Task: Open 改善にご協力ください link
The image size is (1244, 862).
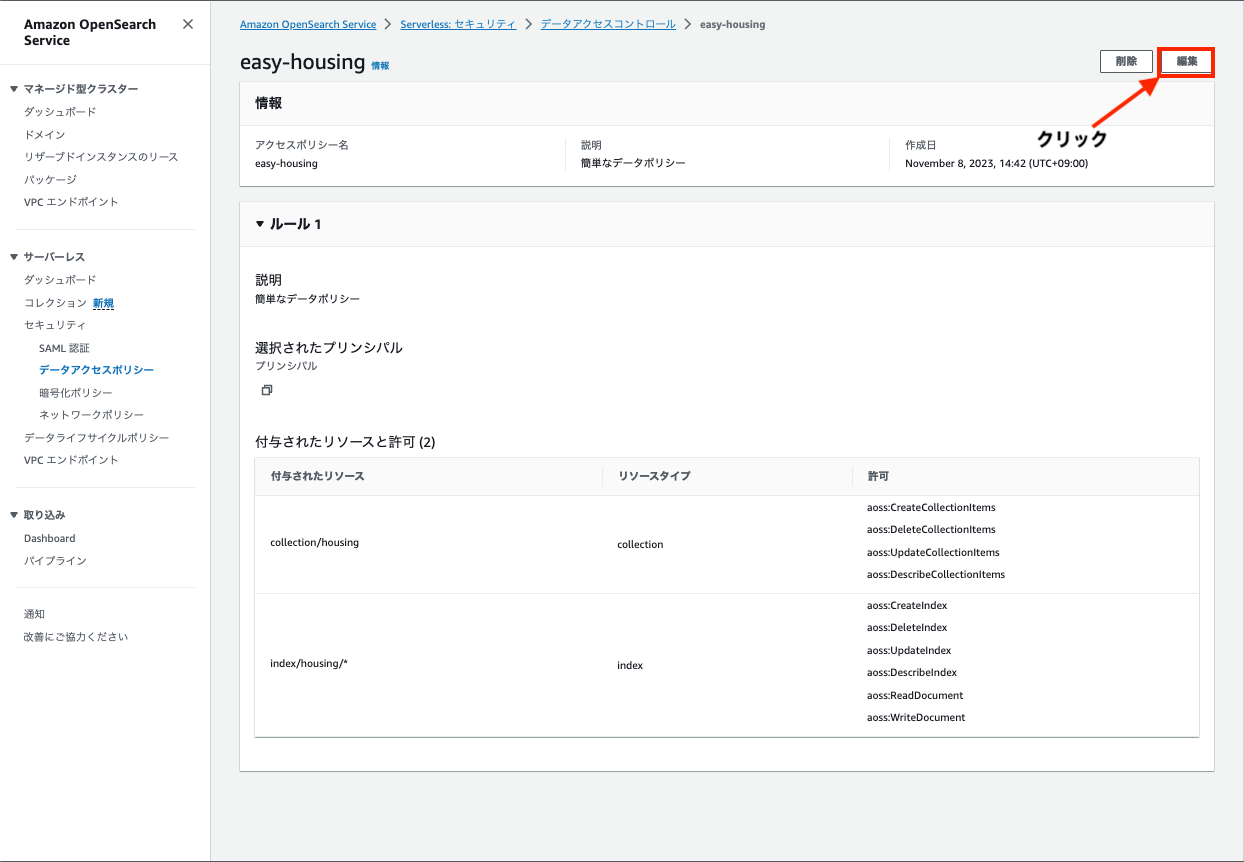Action: tap(76, 637)
